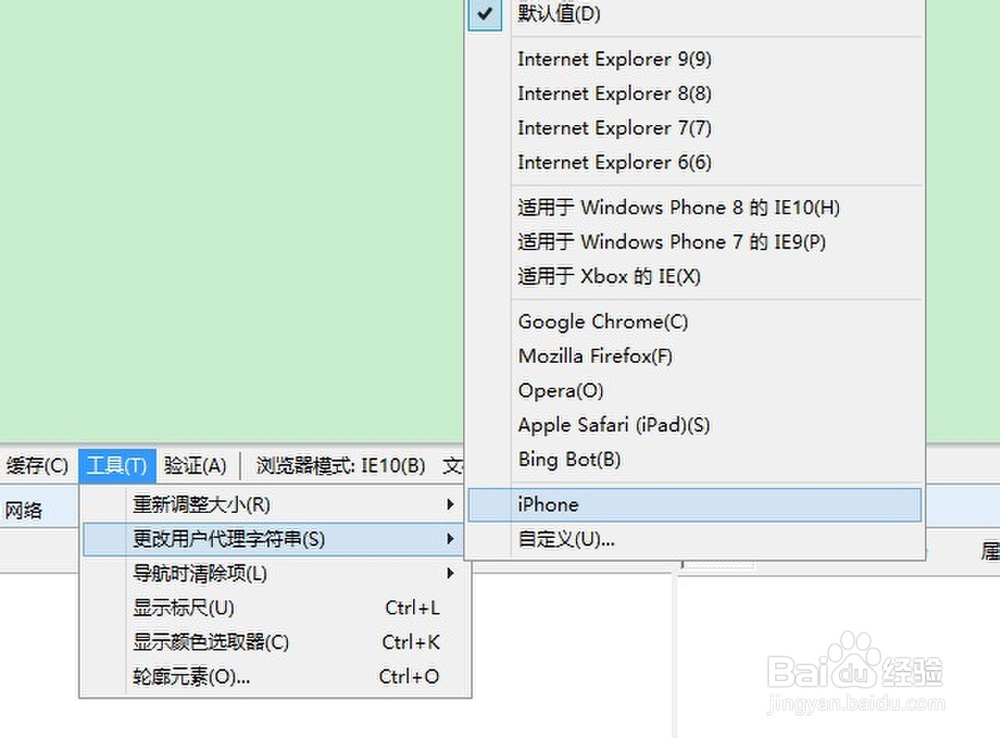
Task: Toggle the checked 默认值(D) default agent
Action: coord(557,14)
